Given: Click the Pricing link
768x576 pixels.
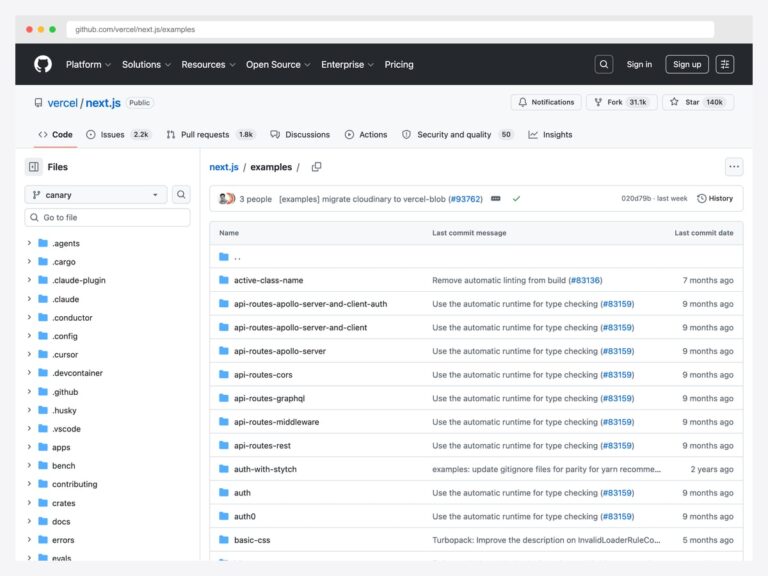Looking at the screenshot, I should (399, 64).
